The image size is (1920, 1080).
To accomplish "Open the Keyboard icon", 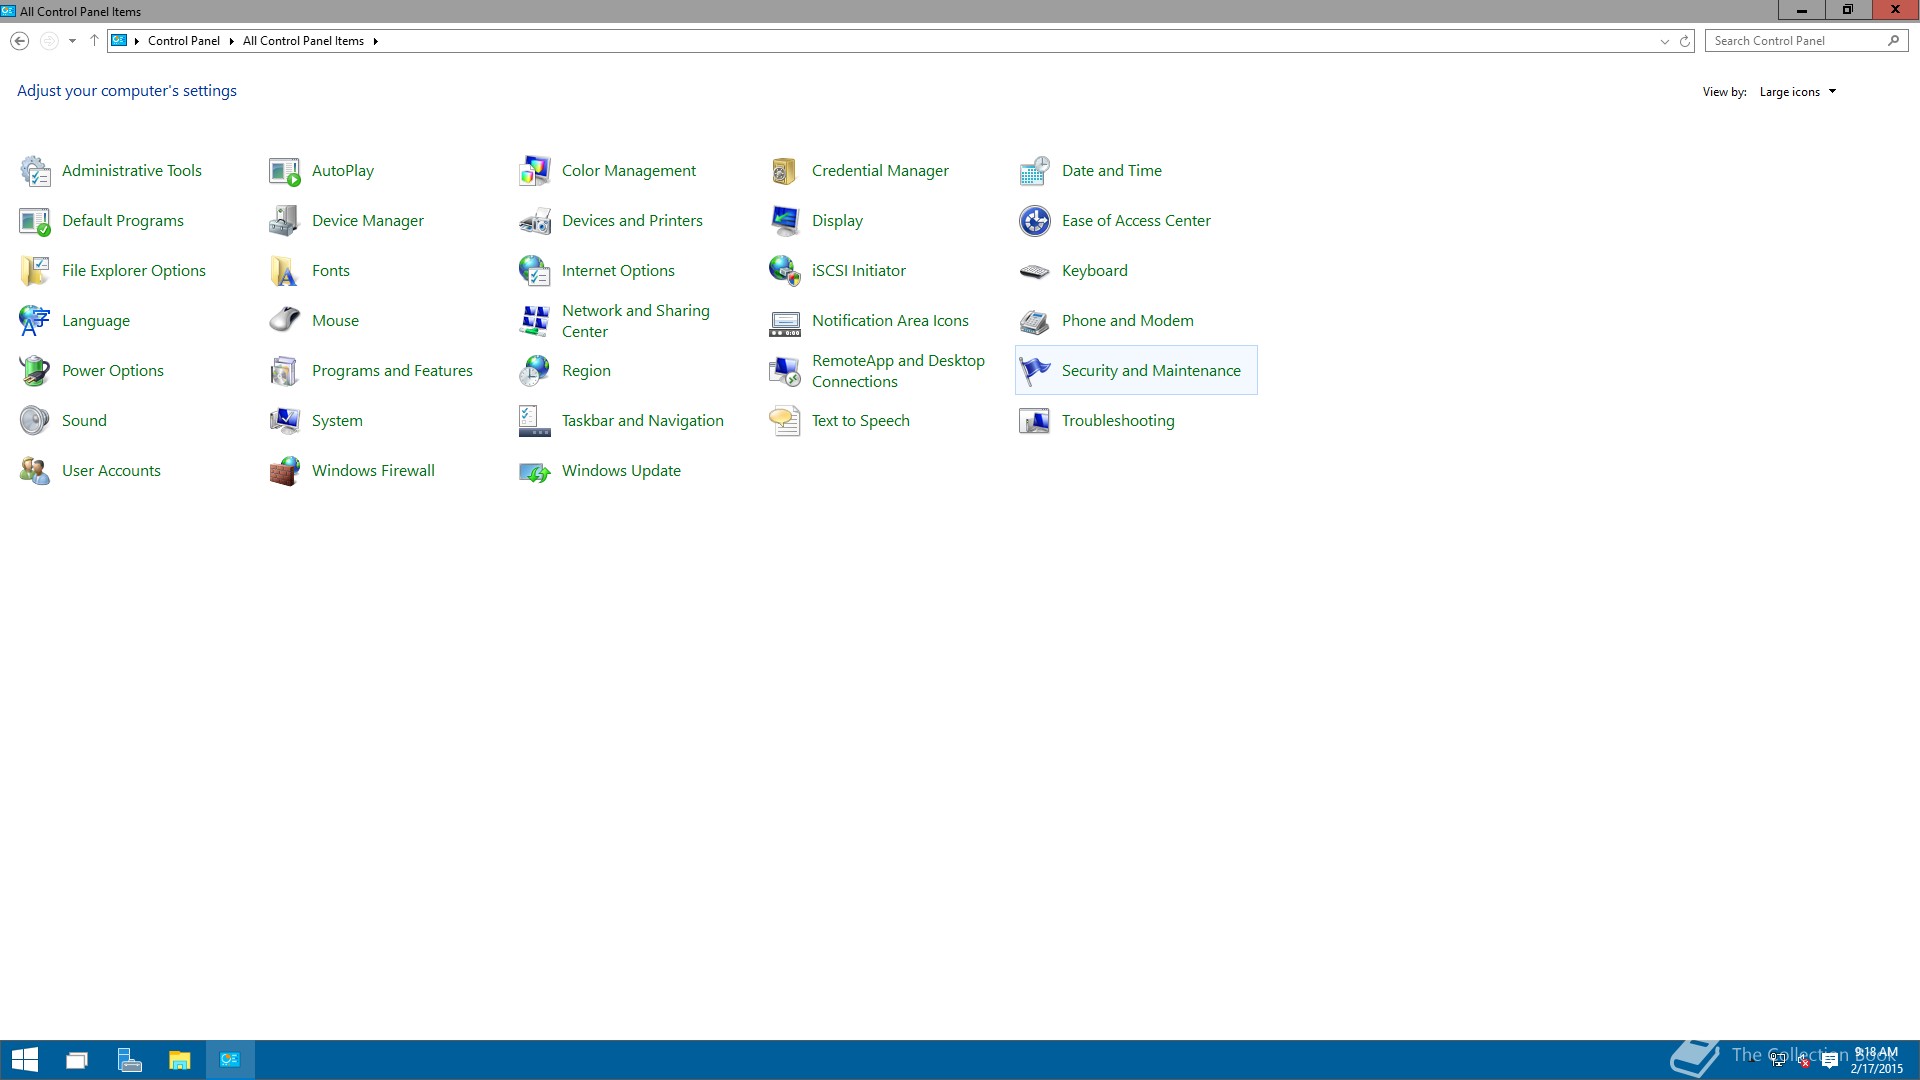I will 1035,271.
